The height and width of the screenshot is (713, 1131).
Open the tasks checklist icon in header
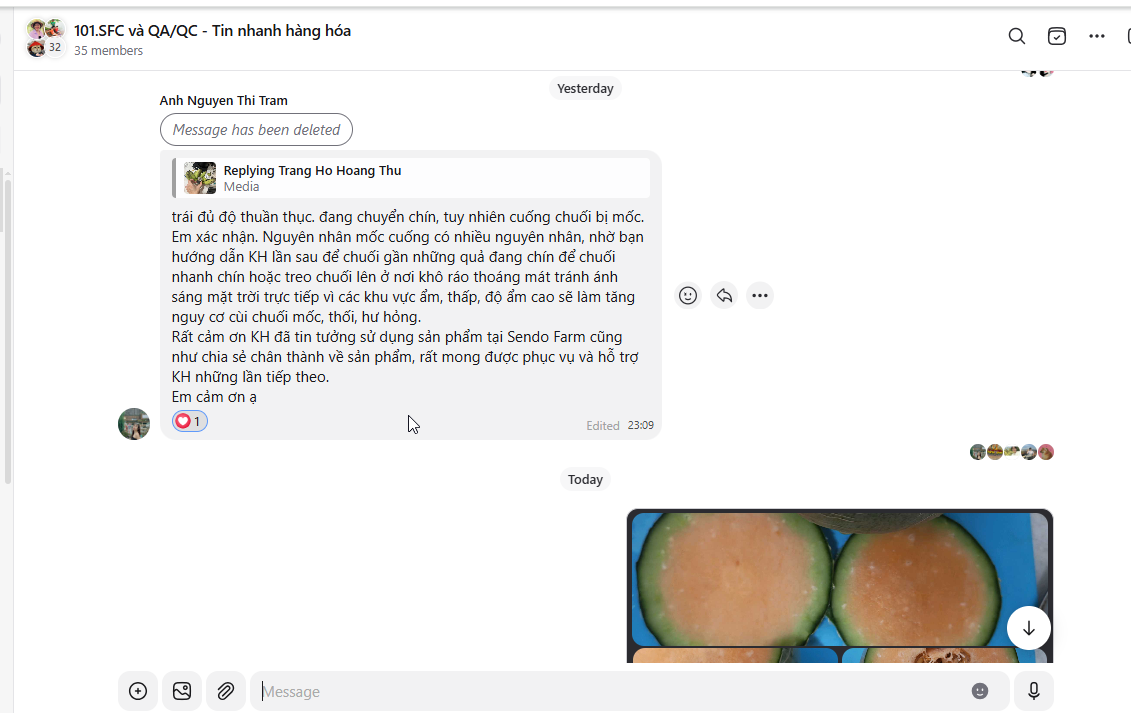(1057, 36)
